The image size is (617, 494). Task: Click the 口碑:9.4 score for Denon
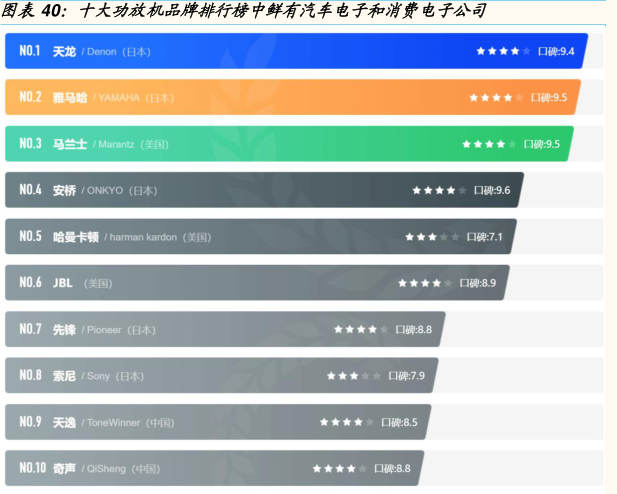[556, 51]
